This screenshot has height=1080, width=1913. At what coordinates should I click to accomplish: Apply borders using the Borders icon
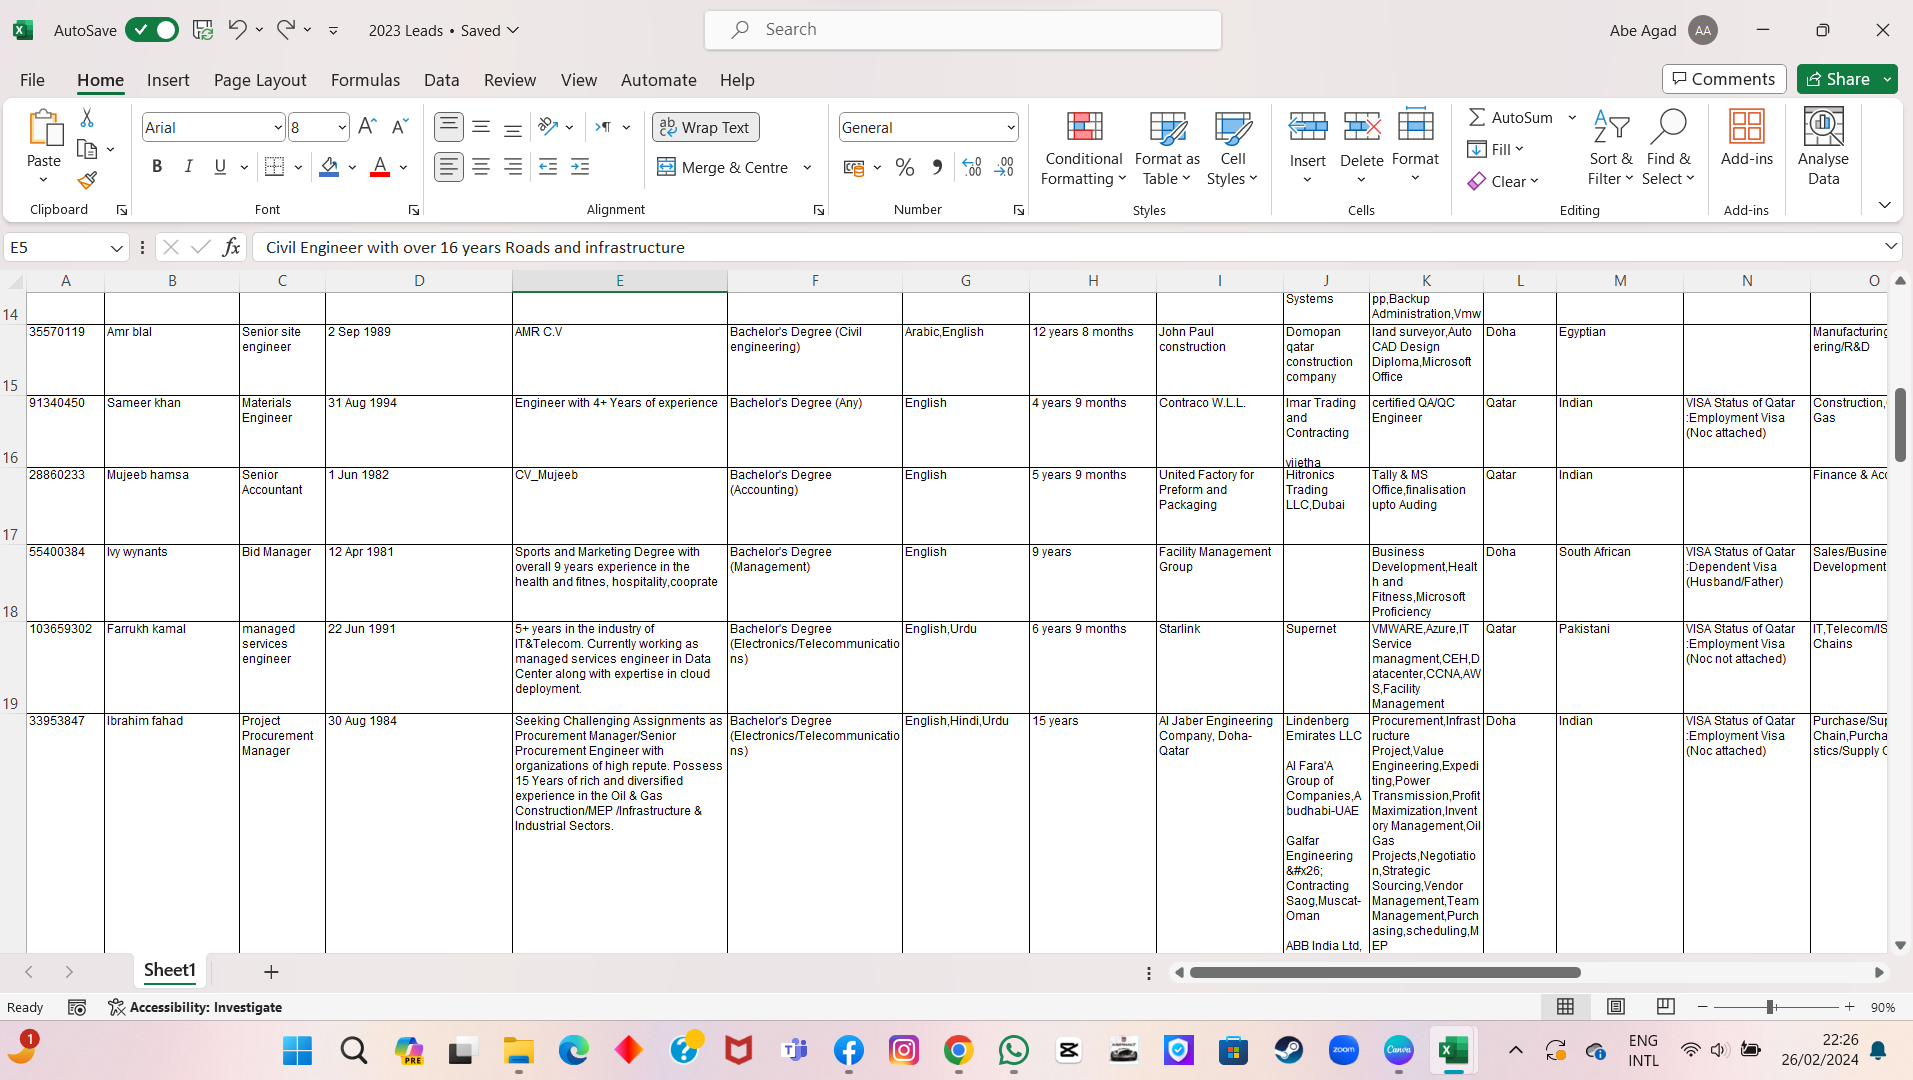click(x=275, y=167)
